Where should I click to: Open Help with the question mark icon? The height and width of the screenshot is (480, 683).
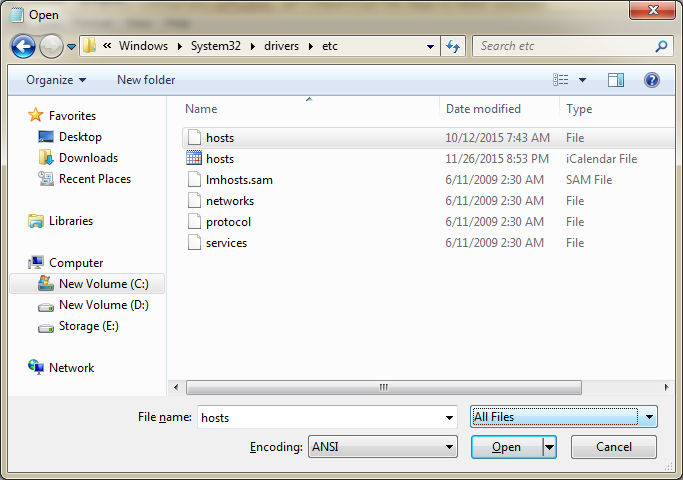[x=652, y=80]
